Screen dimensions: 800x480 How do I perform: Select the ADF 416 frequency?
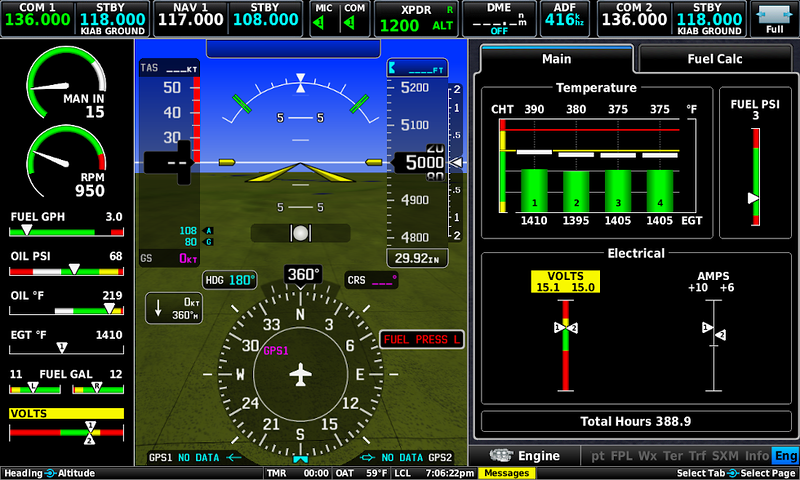pos(564,18)
